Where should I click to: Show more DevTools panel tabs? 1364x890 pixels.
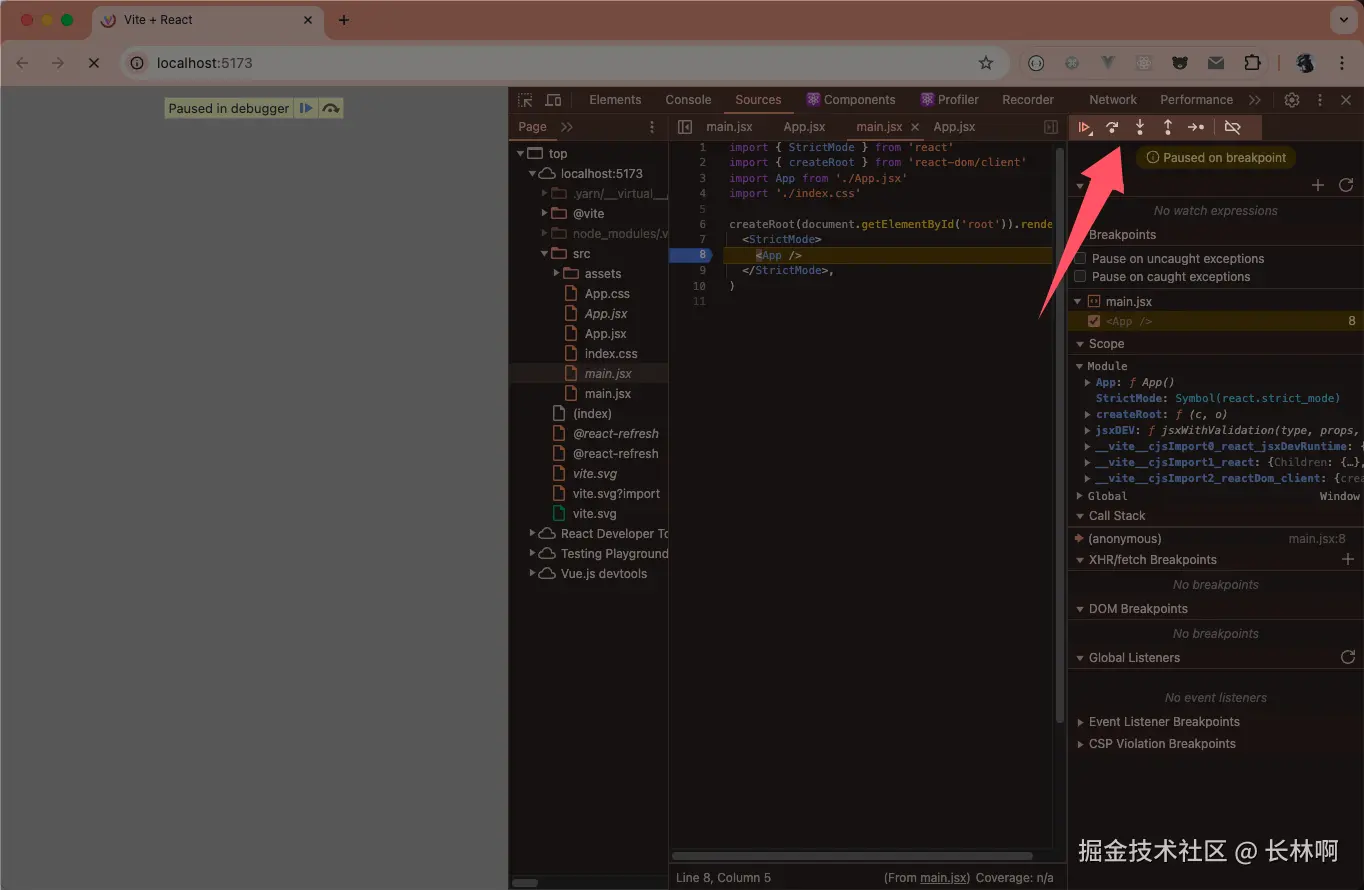click(1255, 100)
